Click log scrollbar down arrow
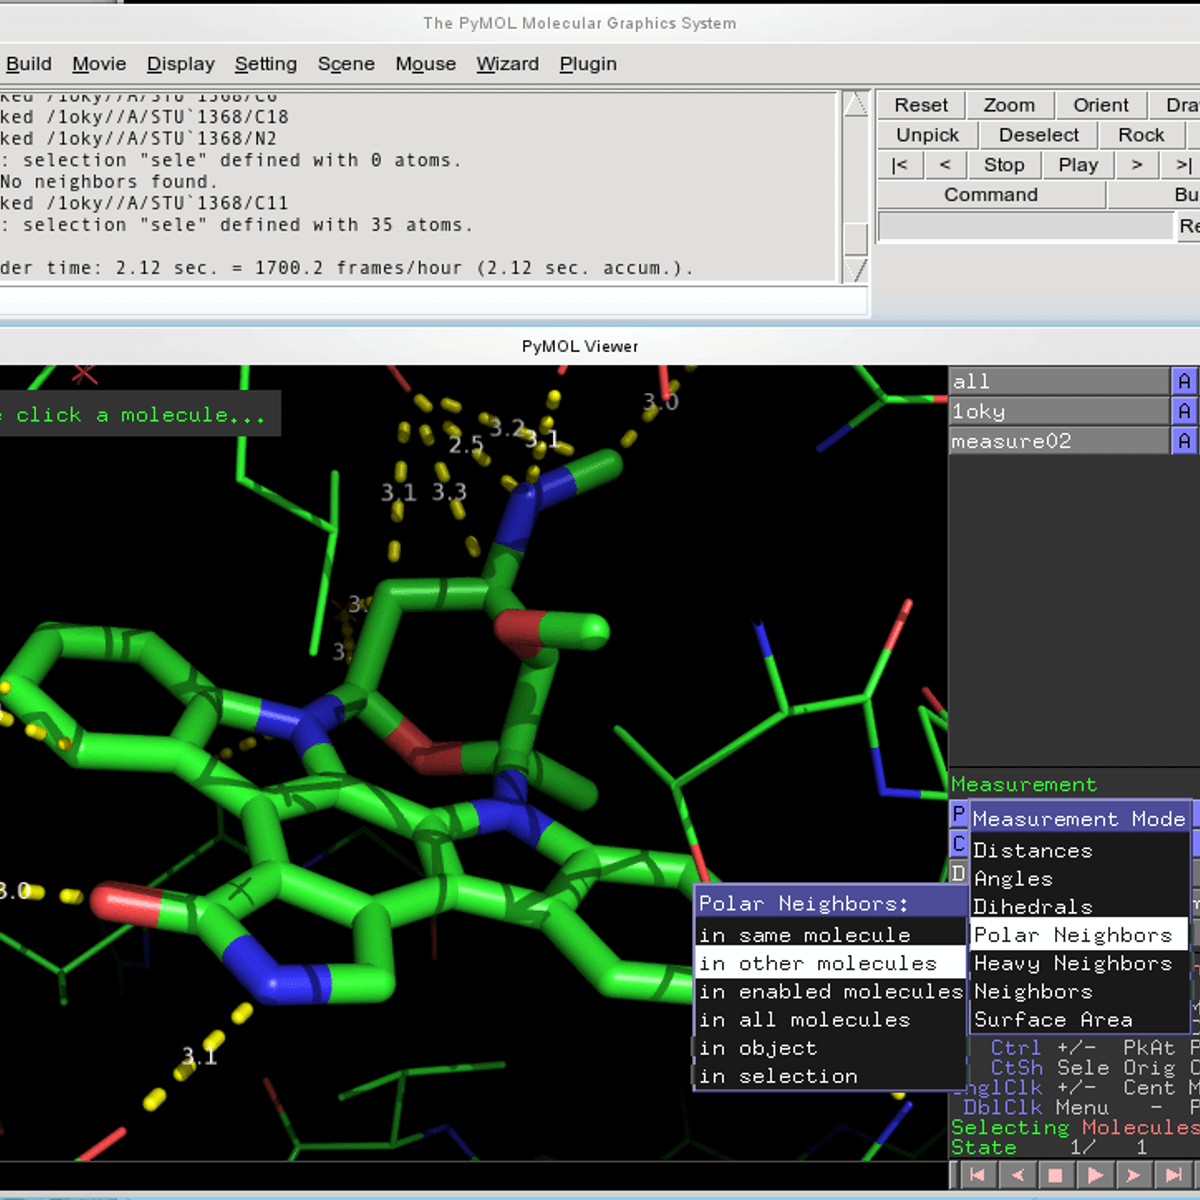 pyautogui.click(x=856, y=270)
